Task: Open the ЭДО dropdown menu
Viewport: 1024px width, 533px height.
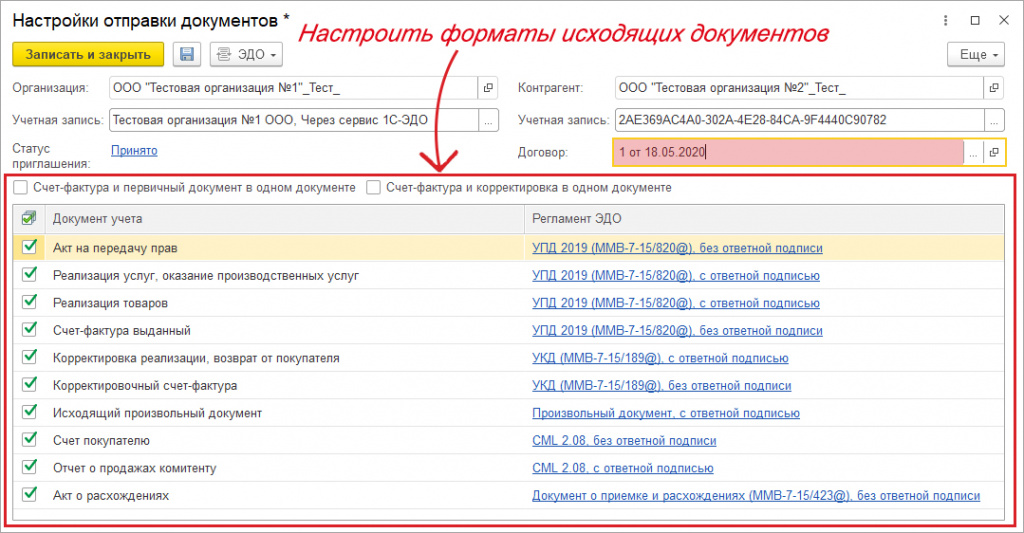Action: point(246,54)
